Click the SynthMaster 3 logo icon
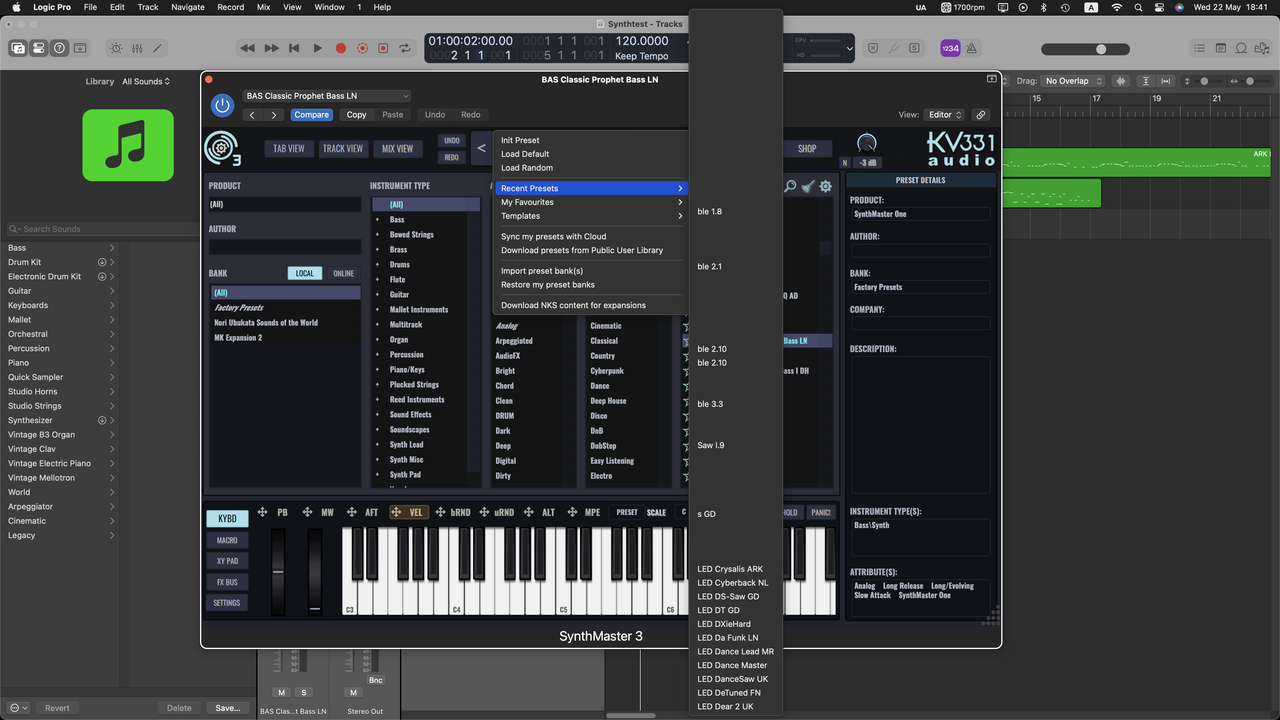 (222, 148)
